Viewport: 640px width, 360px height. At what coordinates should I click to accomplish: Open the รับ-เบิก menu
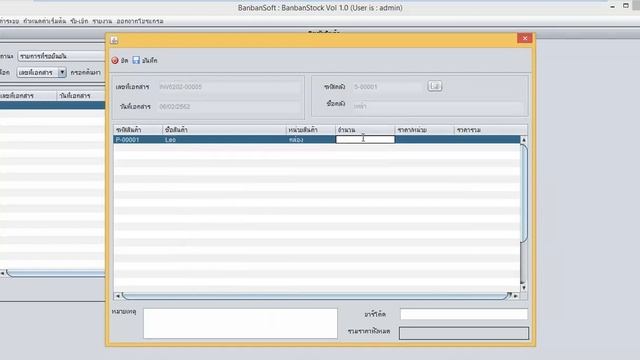79,21
